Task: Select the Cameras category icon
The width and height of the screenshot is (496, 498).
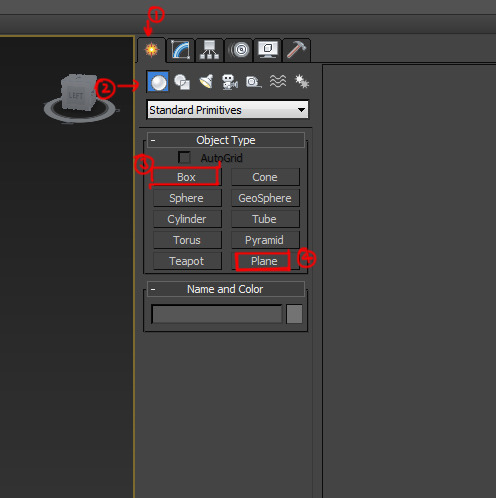Action: pos(230,82)
